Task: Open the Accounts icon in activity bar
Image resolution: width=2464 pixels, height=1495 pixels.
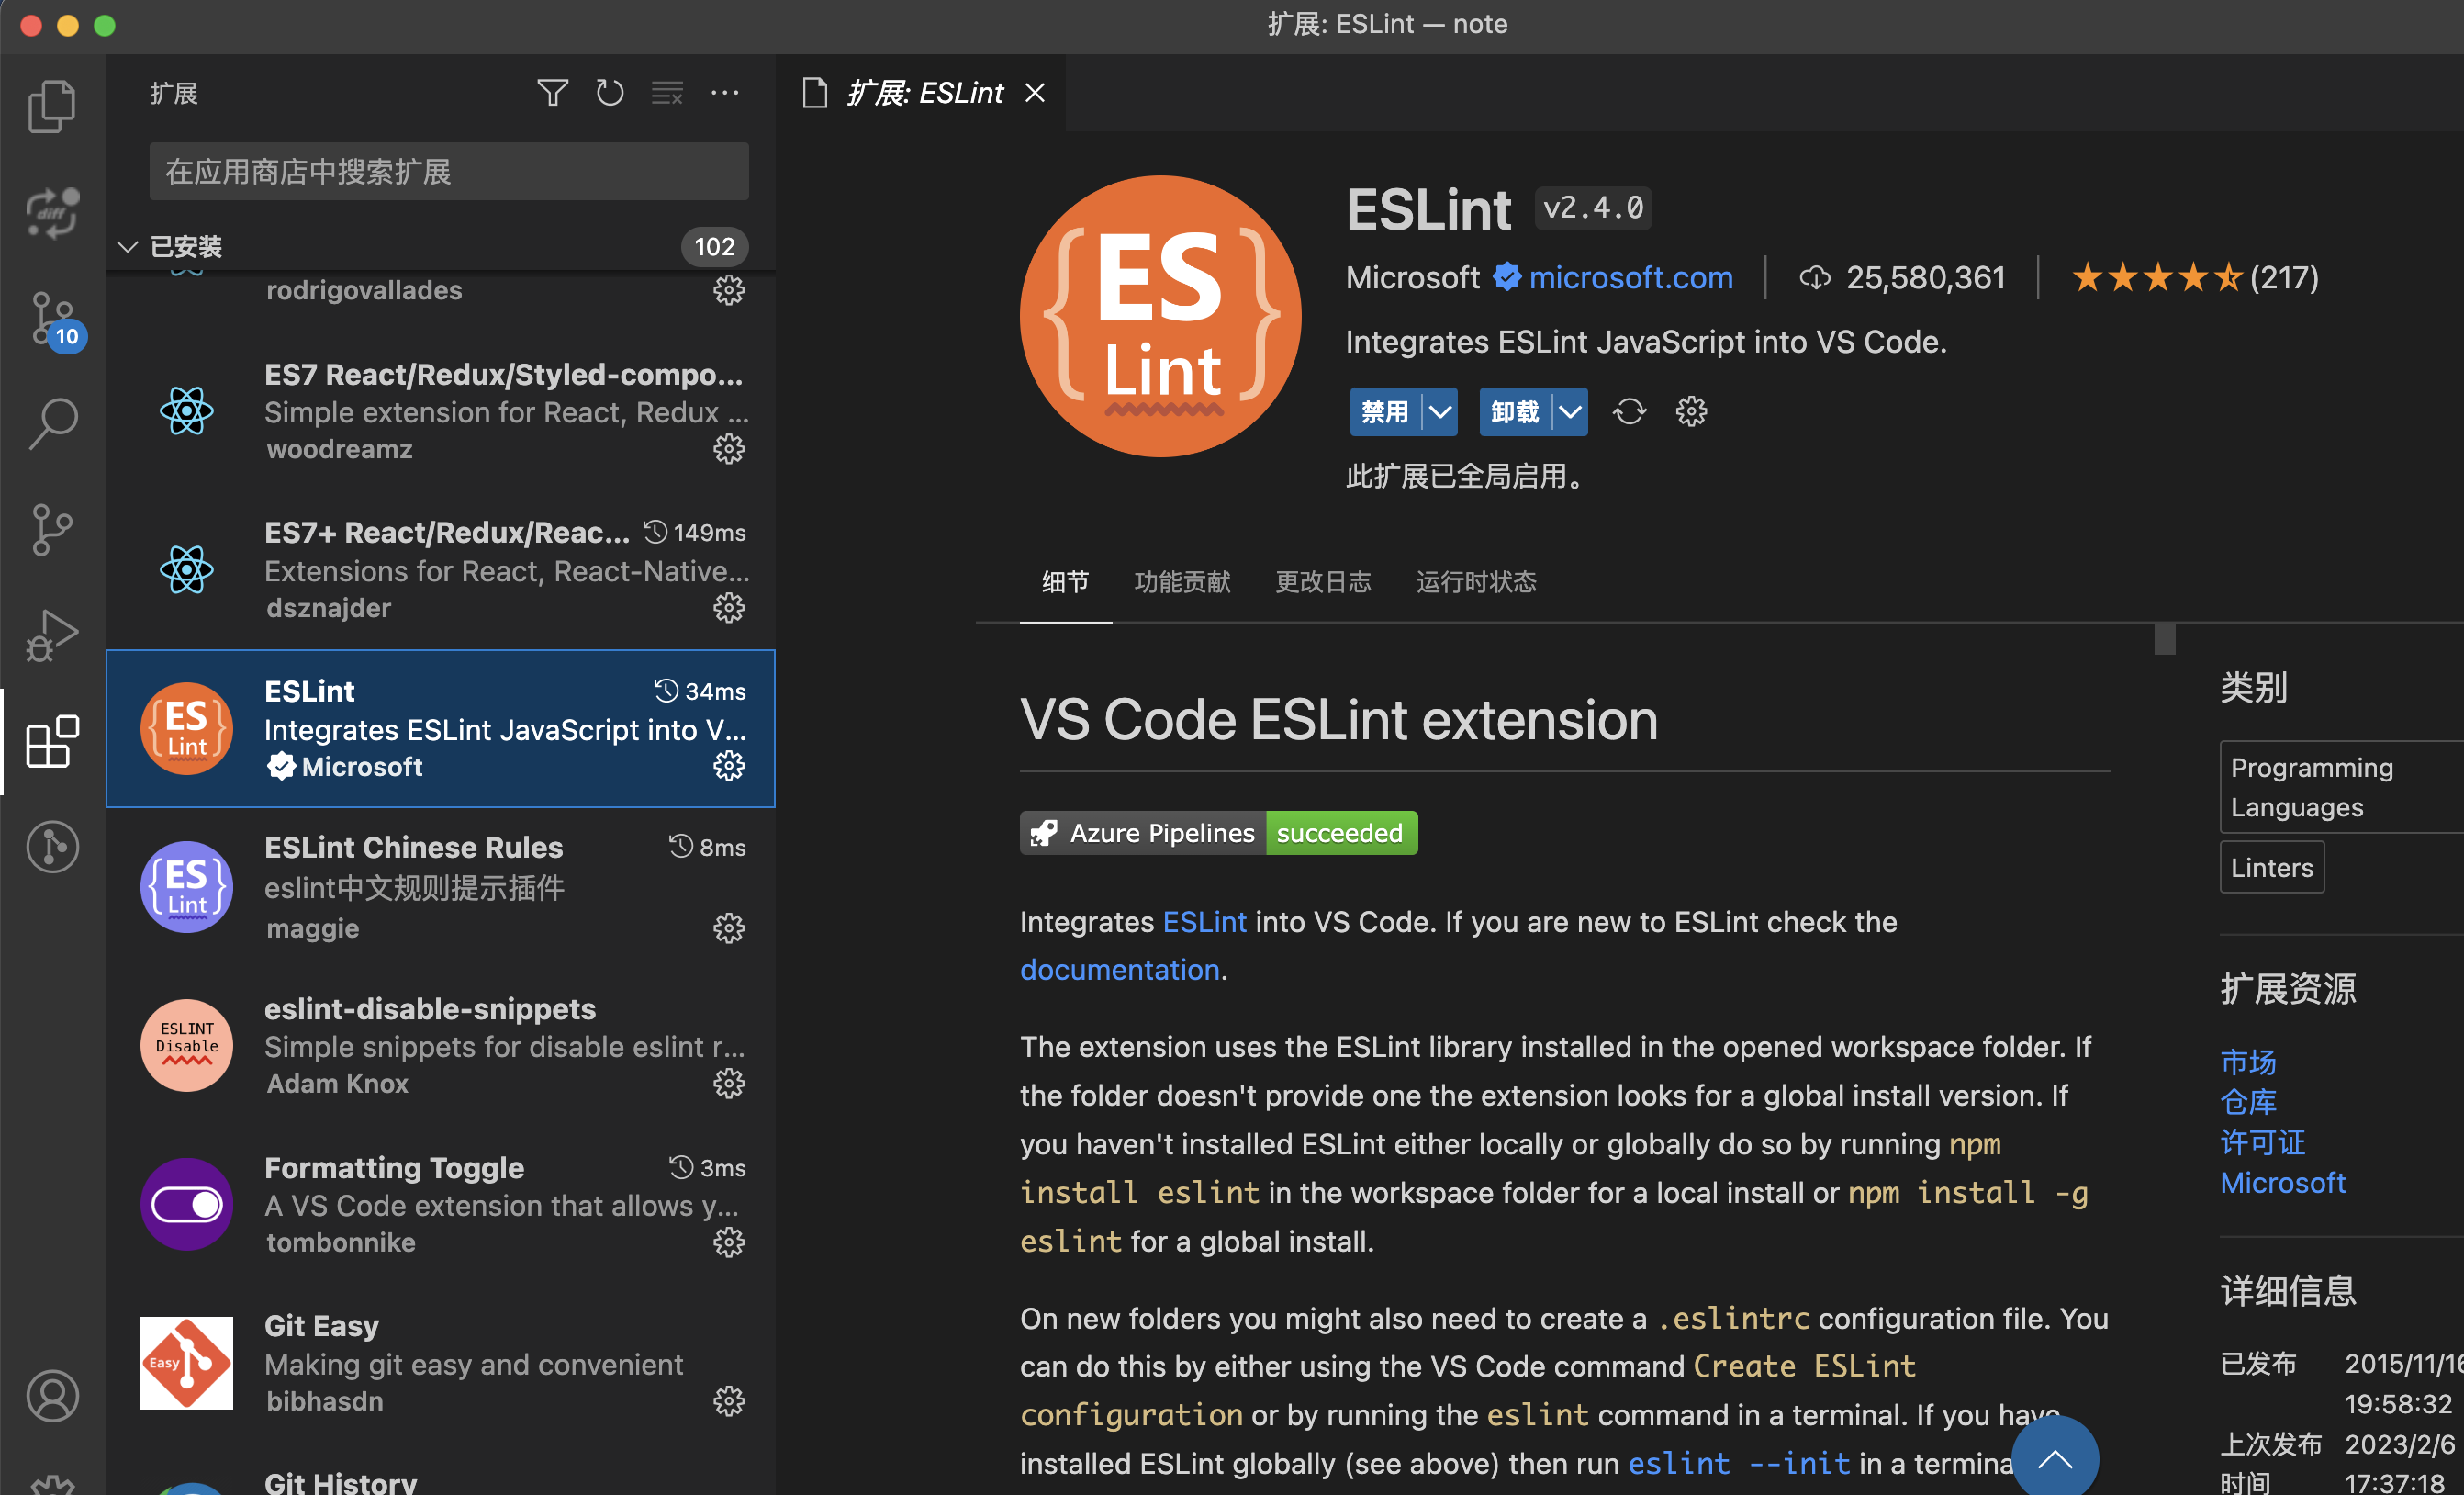Action: click(52, 1396)
